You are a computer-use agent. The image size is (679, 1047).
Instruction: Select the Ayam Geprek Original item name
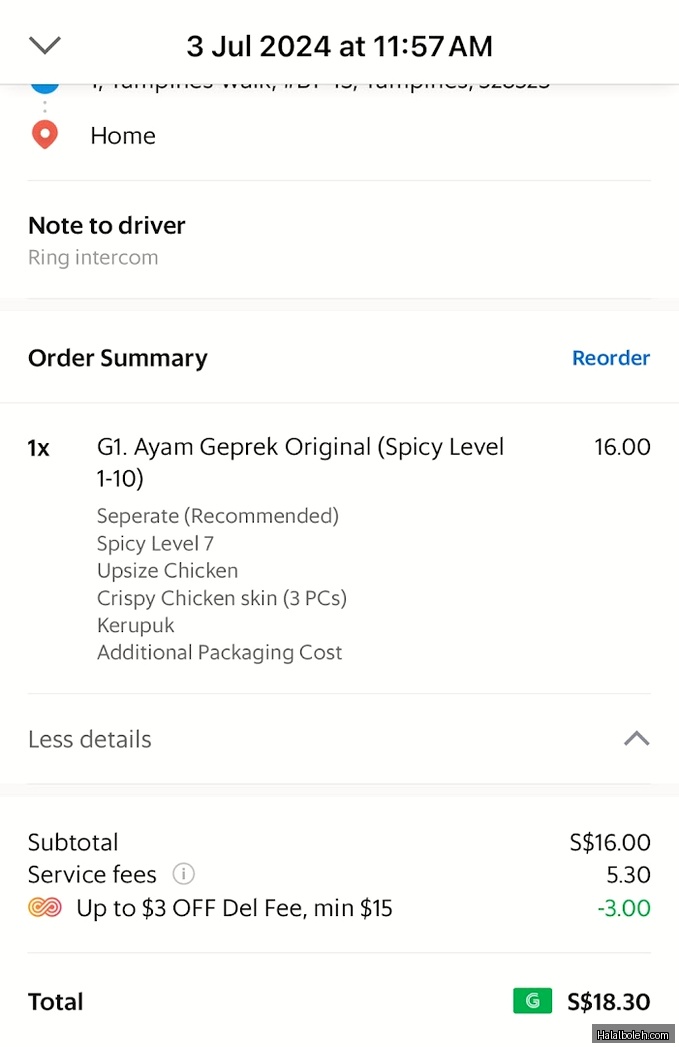click(300, 447)
